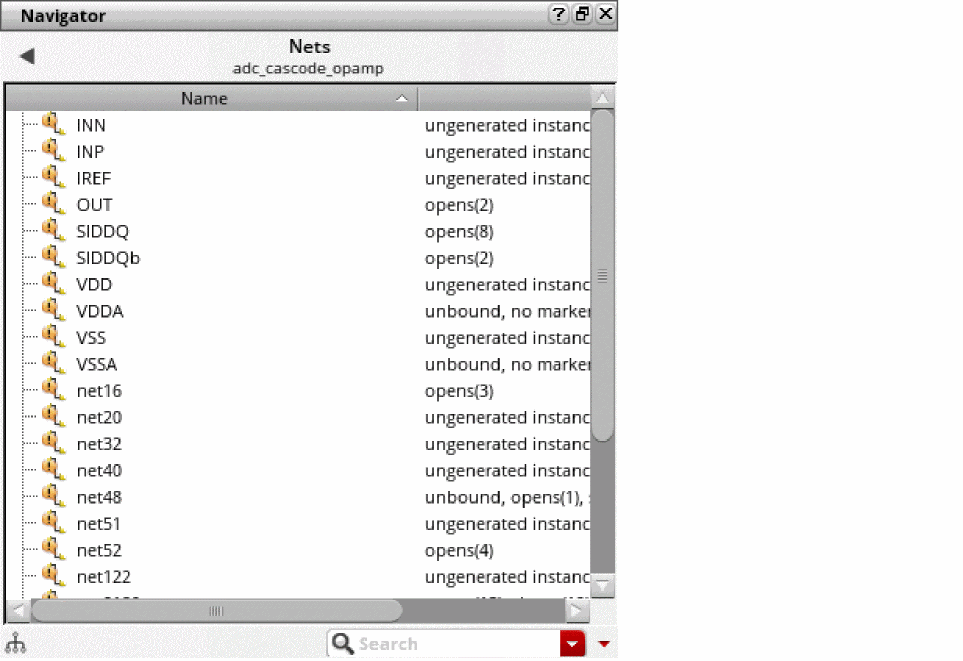Select the INN net name

[x=91, y=125]
